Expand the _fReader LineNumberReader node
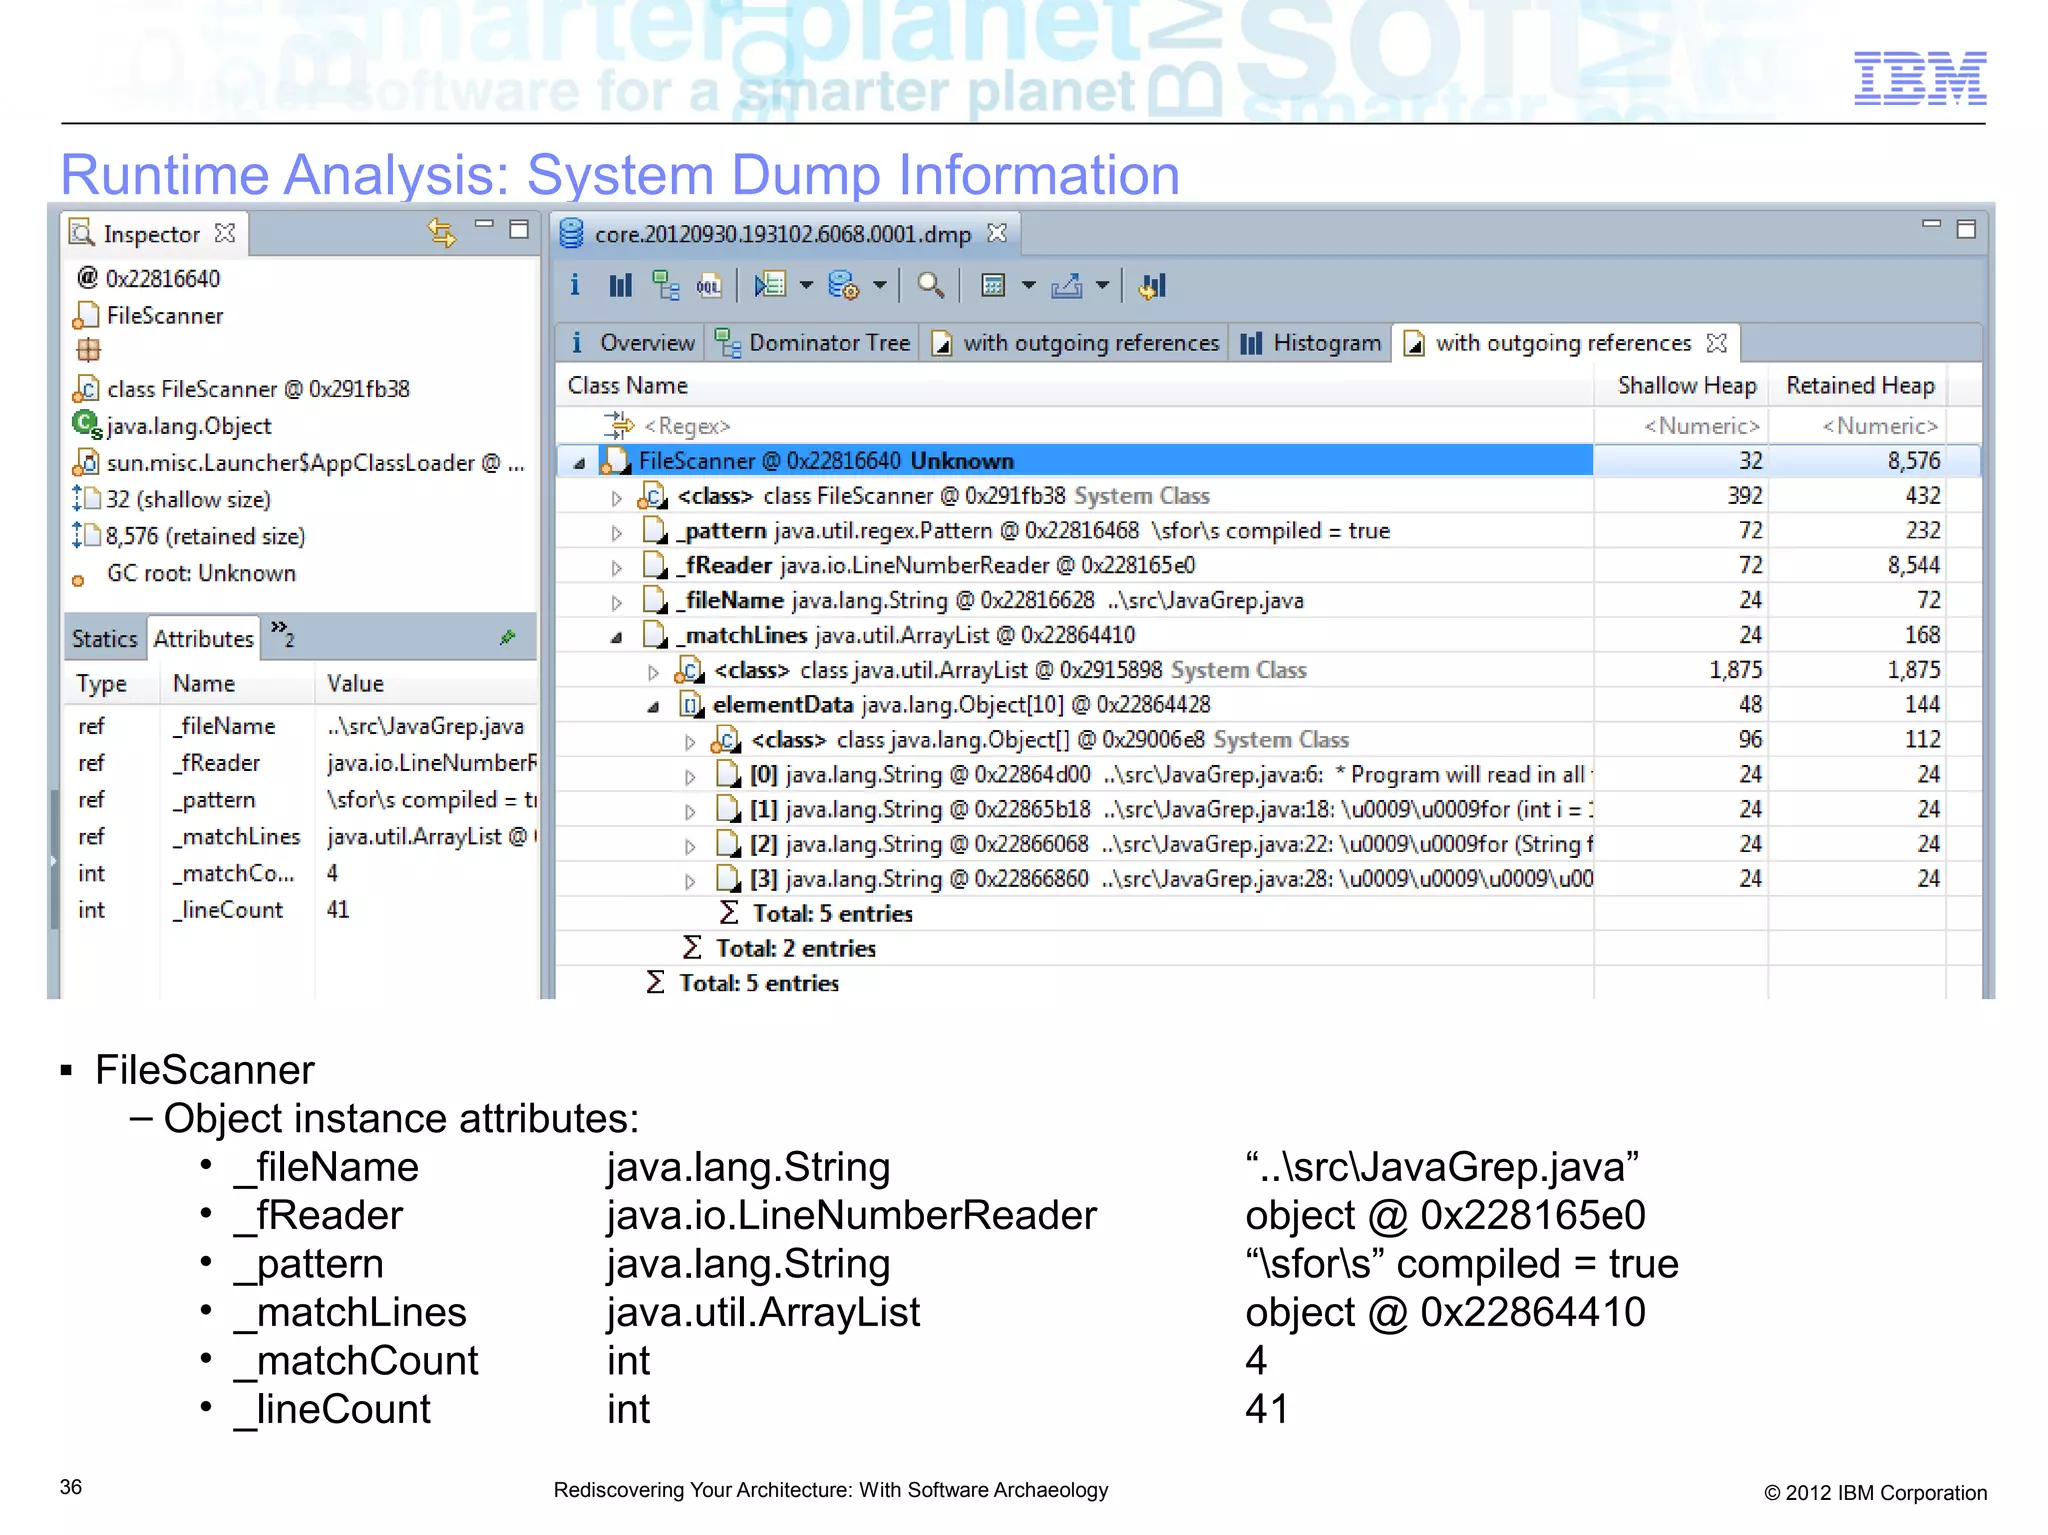This screenshot has height=1535, width=2048. (x=616, y=567)
